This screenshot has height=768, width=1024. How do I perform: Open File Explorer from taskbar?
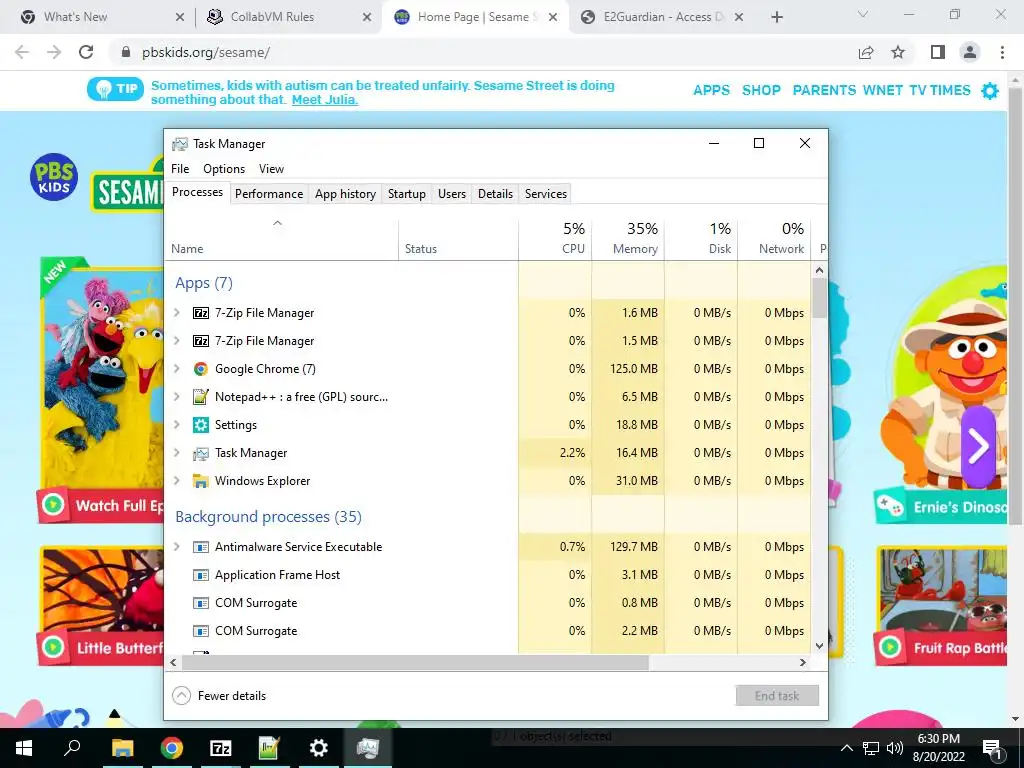[x=122, y=748]
